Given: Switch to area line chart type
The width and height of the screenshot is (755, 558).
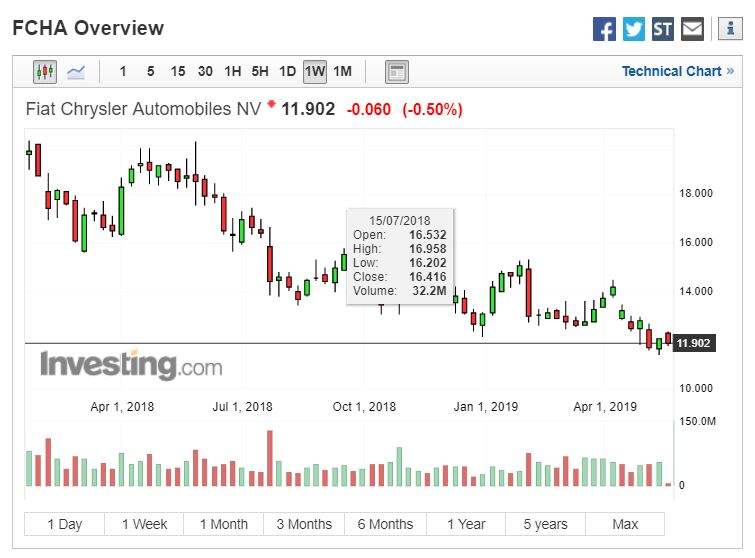Looking at the screenshot, I should coord(76,72).
